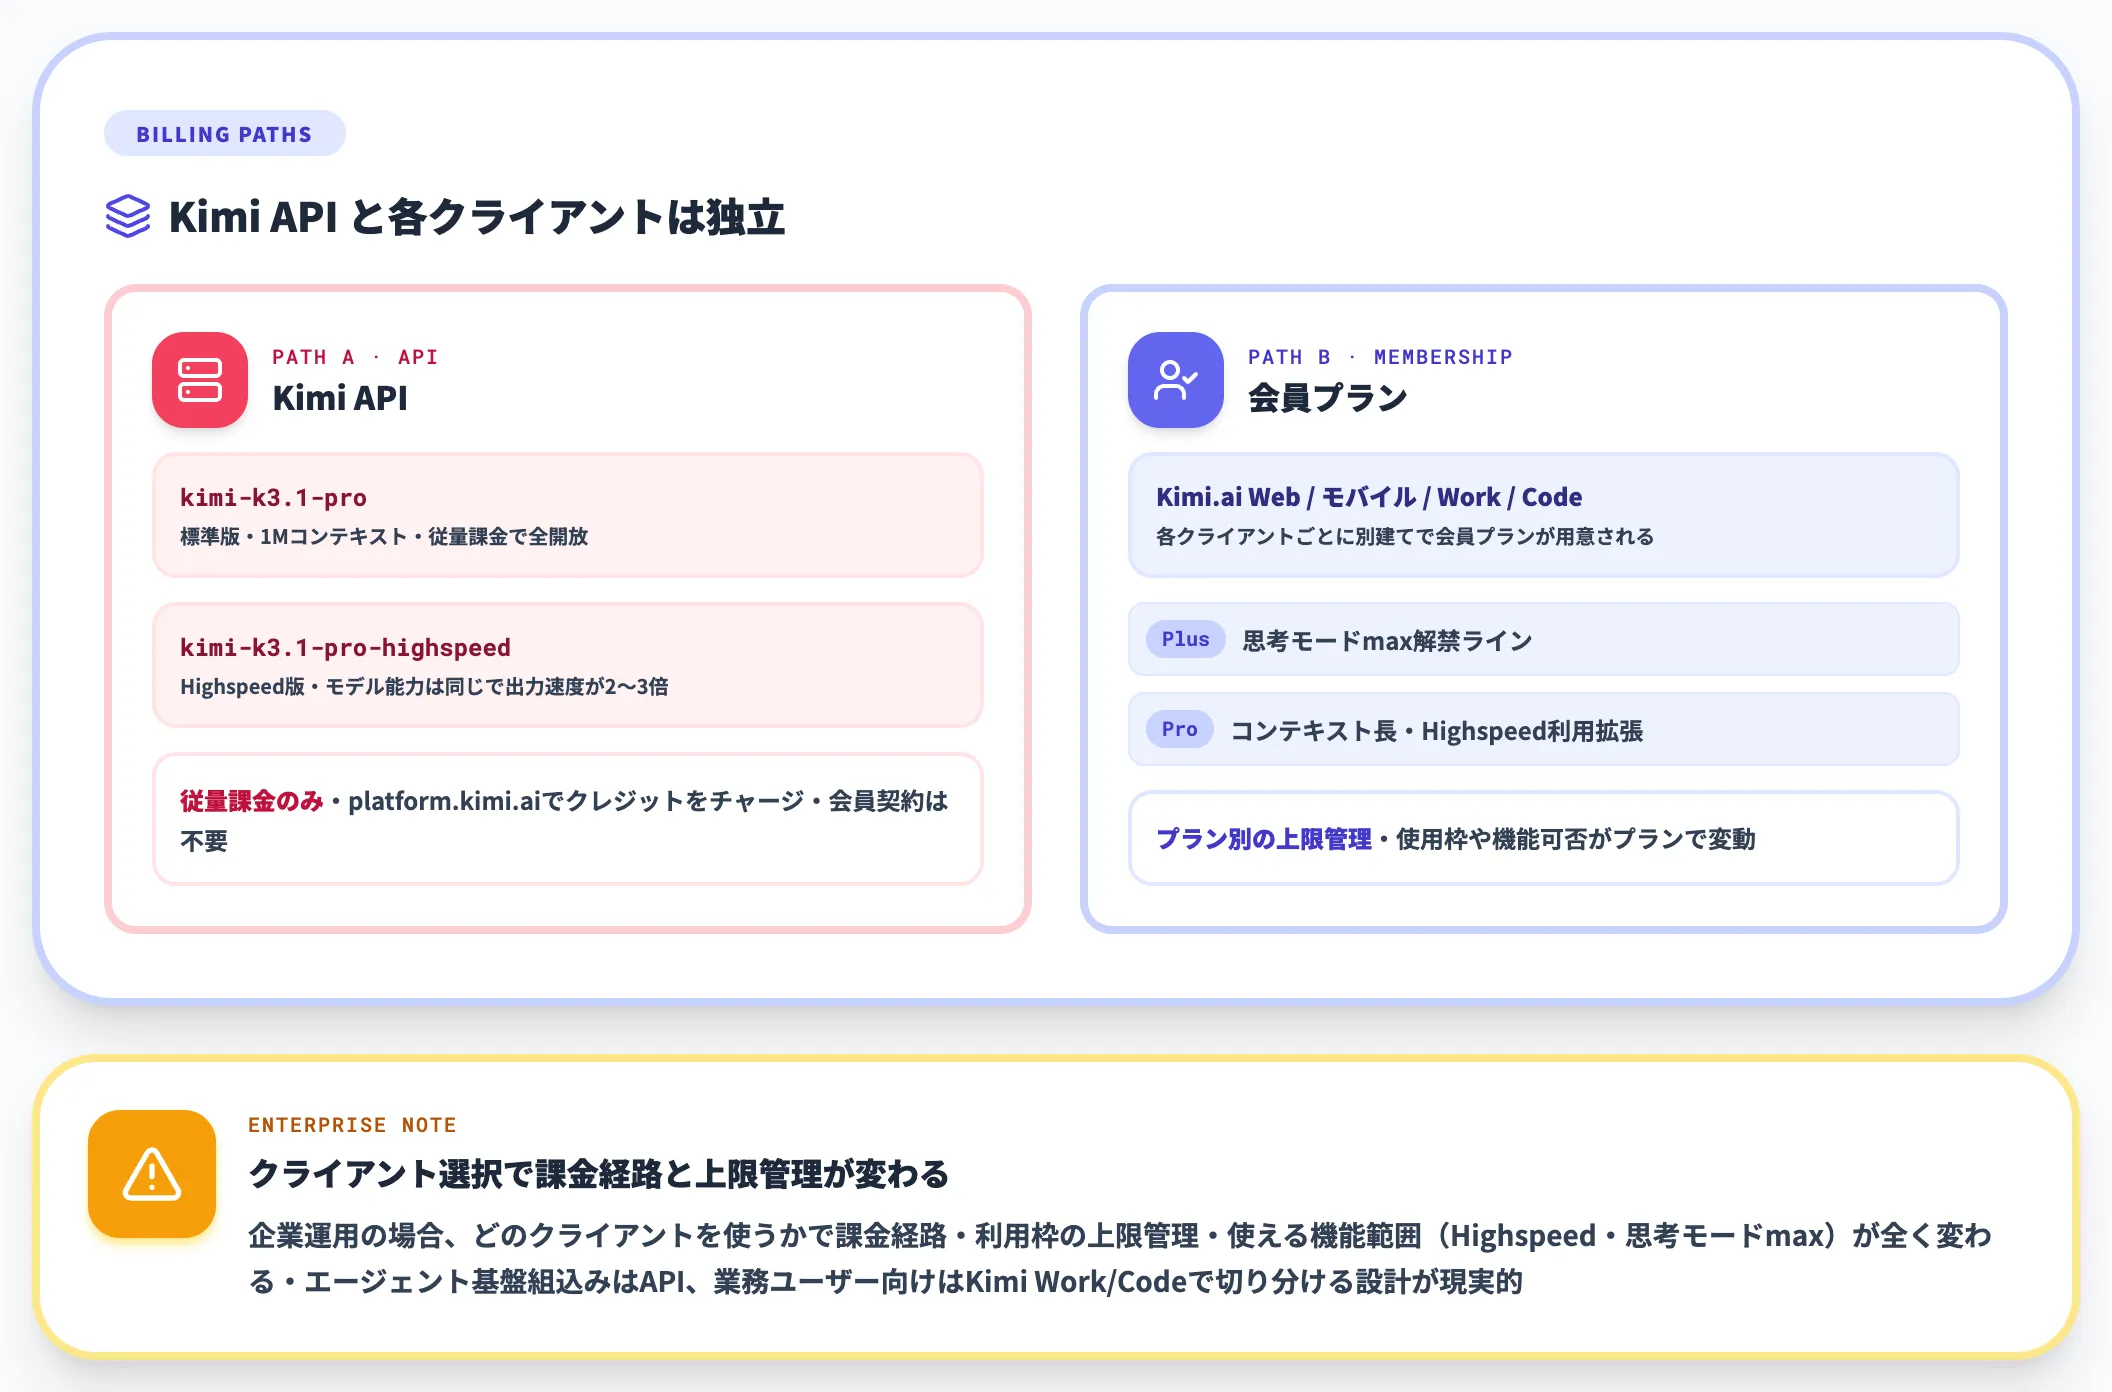Click the heading Kimi API と各クライアントは独立
The image size is (2112, 1392).
pyautogui.click(x=477, y=217)
